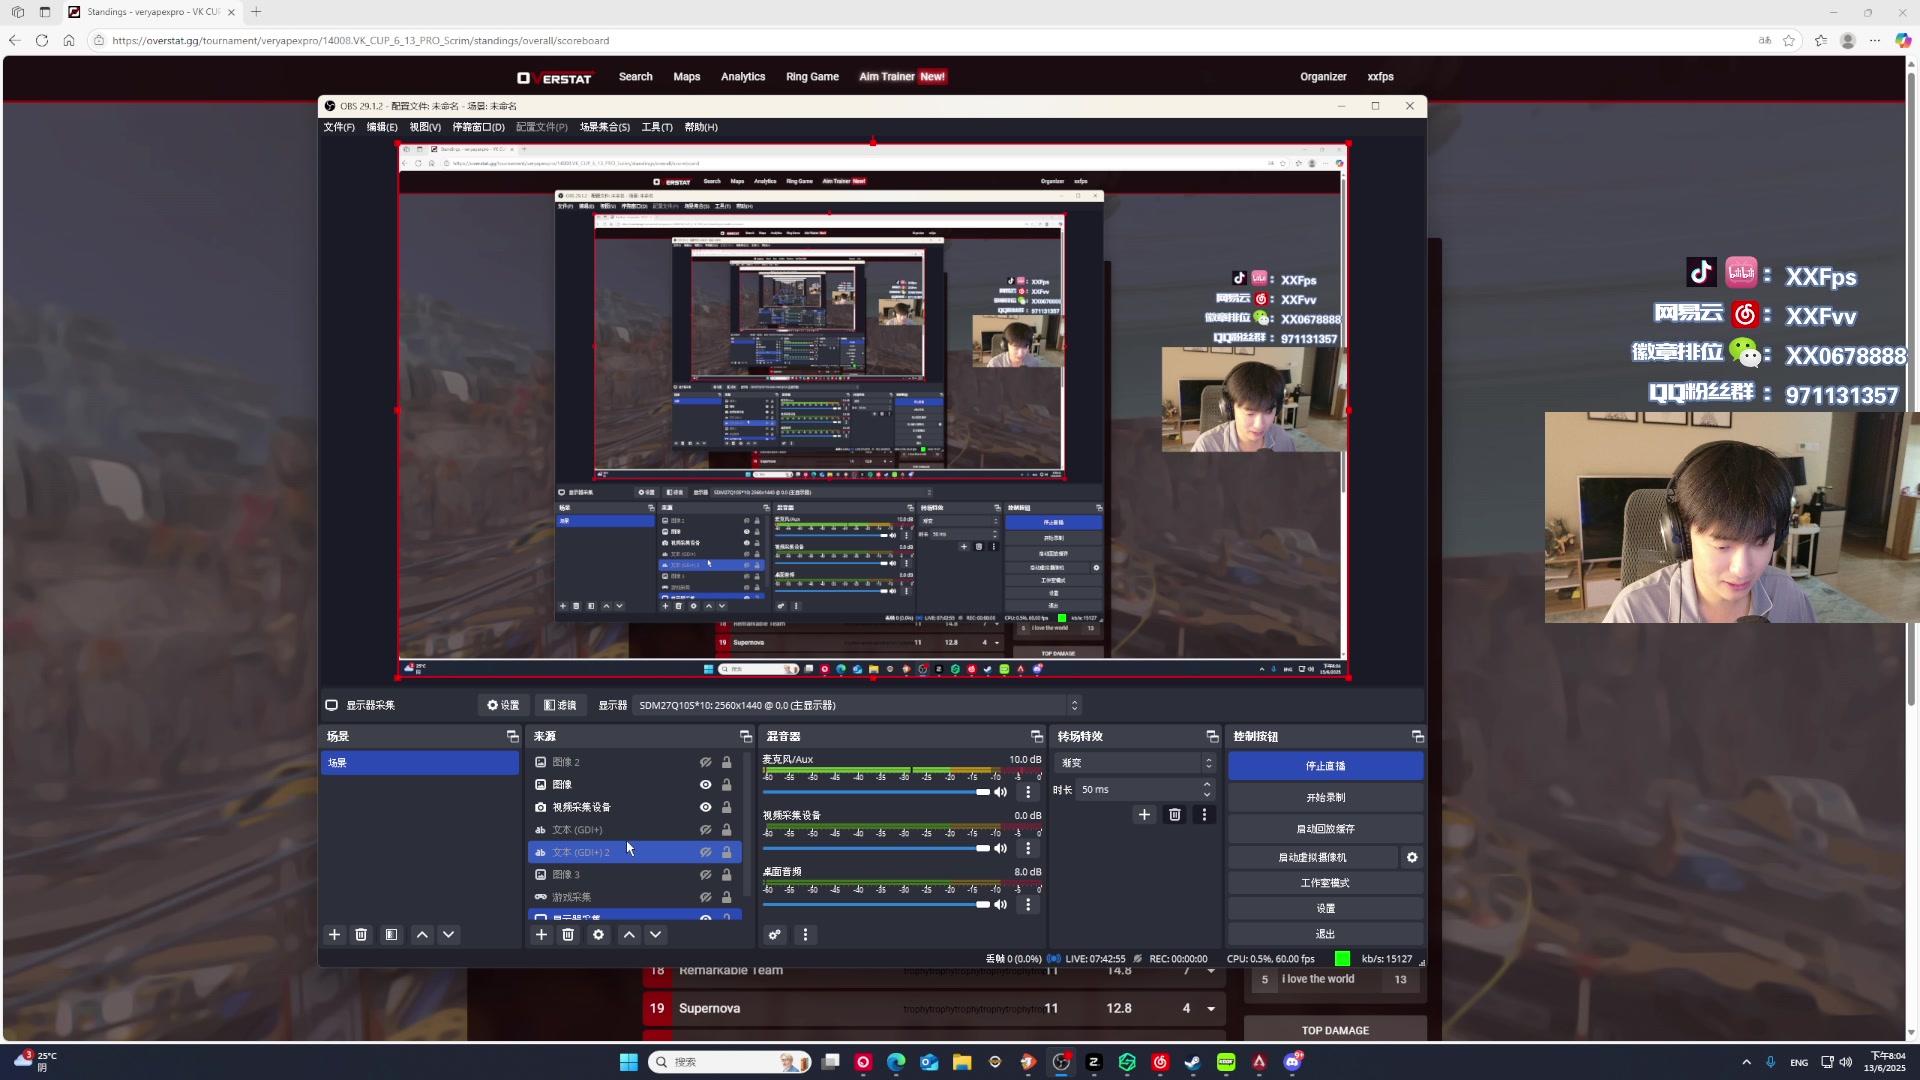Add a new scene with plus icon
The width and height of the screenshot is (1920, 1080).
click(x=334, y=934)
